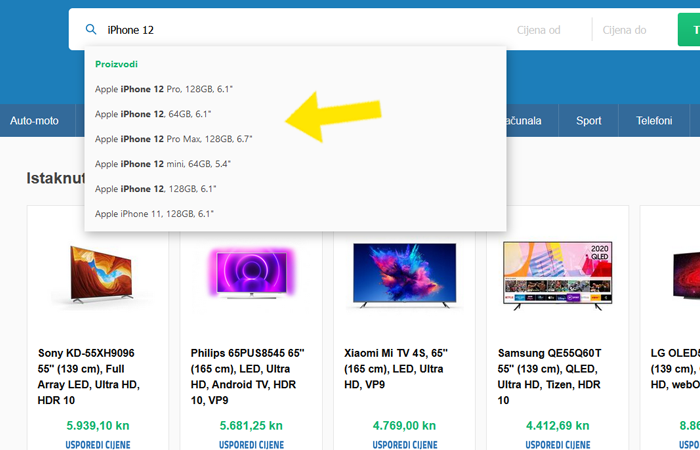Viewport: 700px width, 450px height.
Task: Open the Računala category tab
Action: [x=531, y=121]
